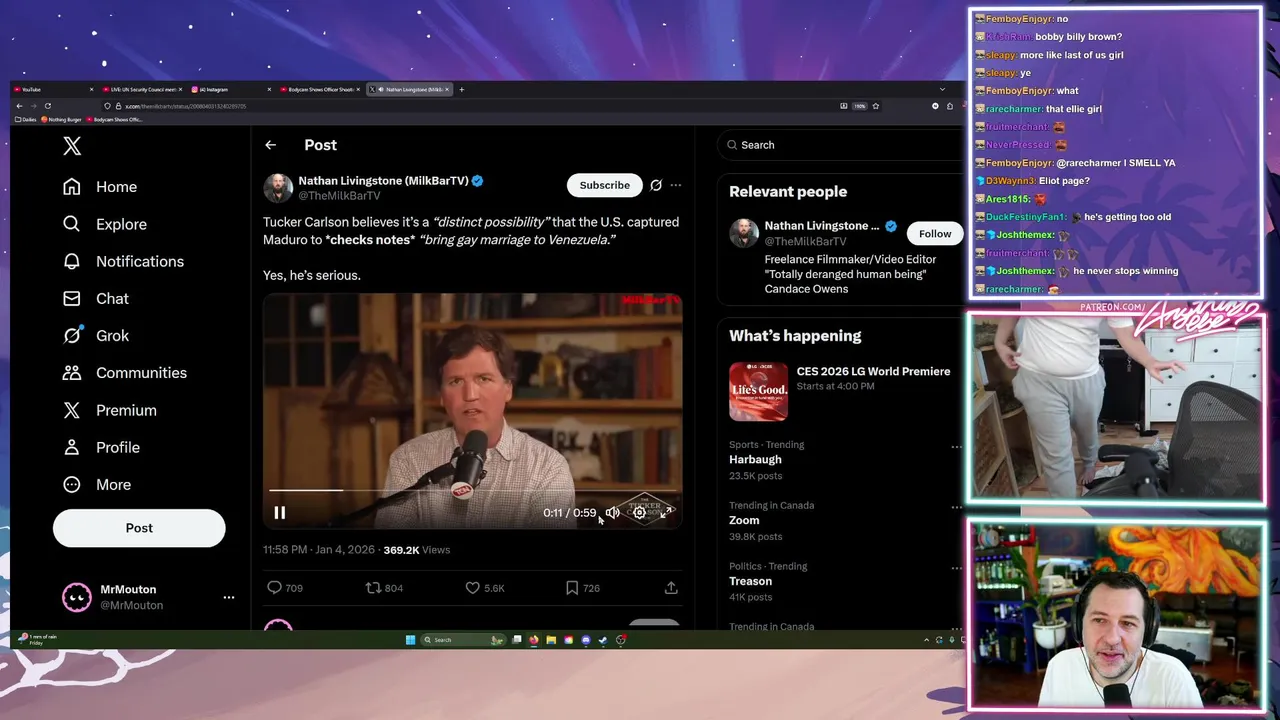Viewport: 1280px width, 720px height.
Task: Click the X logo in the sidebar
Action: coord(72,146)
